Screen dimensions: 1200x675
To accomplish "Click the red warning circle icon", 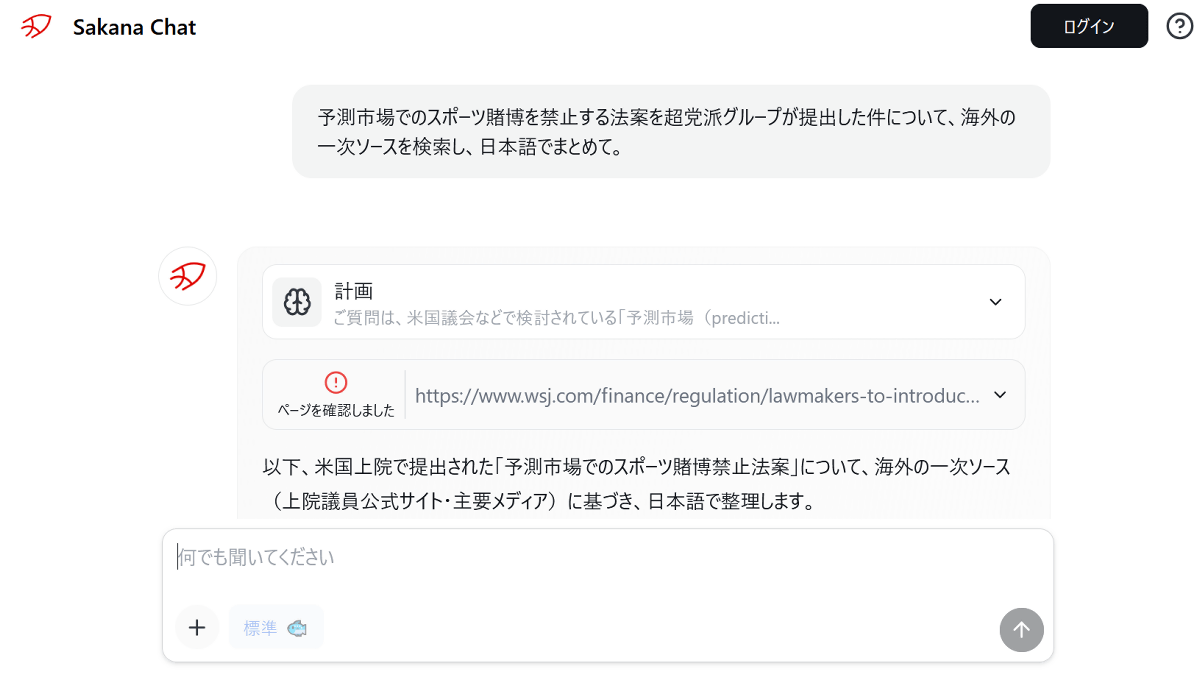I will pyautogui.click(x=336, y=382).
